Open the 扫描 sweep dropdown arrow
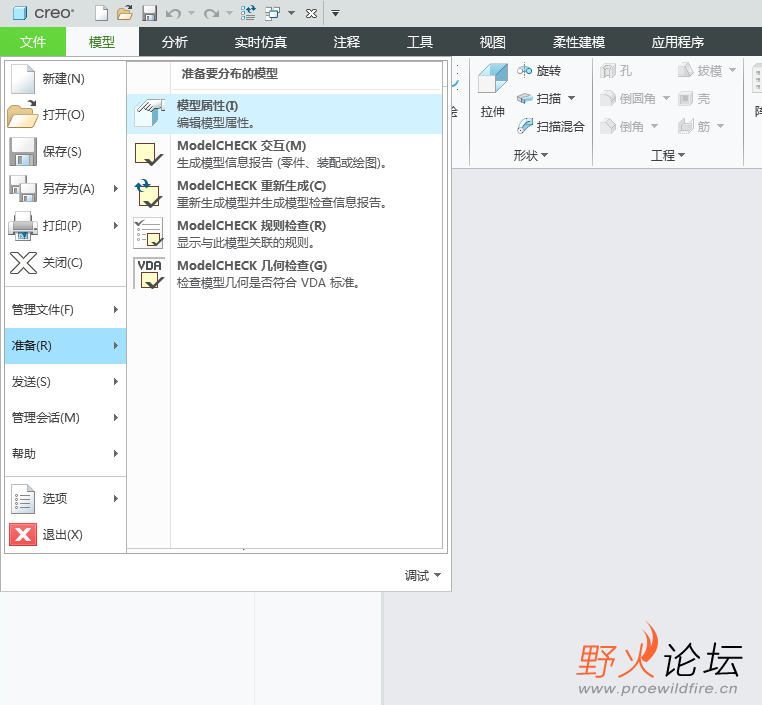The image size is (762, 705). coord(572,98)
